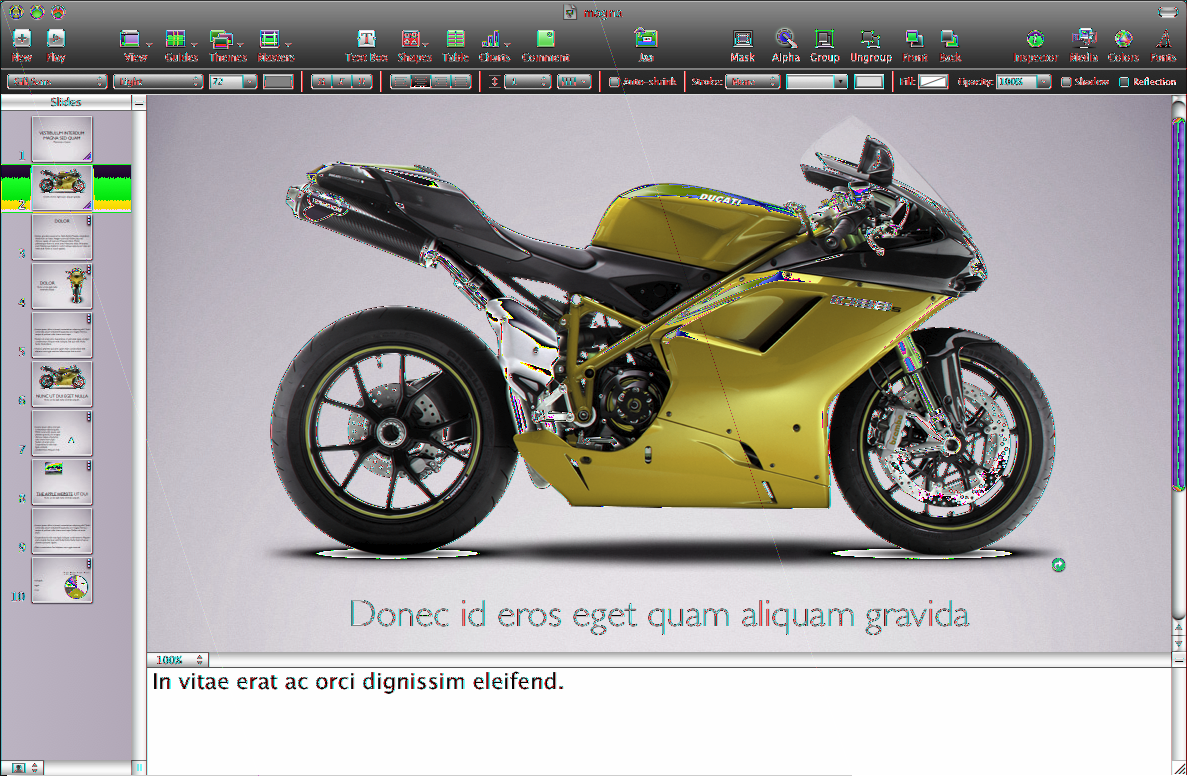Toggle bold text formatting

321,82
